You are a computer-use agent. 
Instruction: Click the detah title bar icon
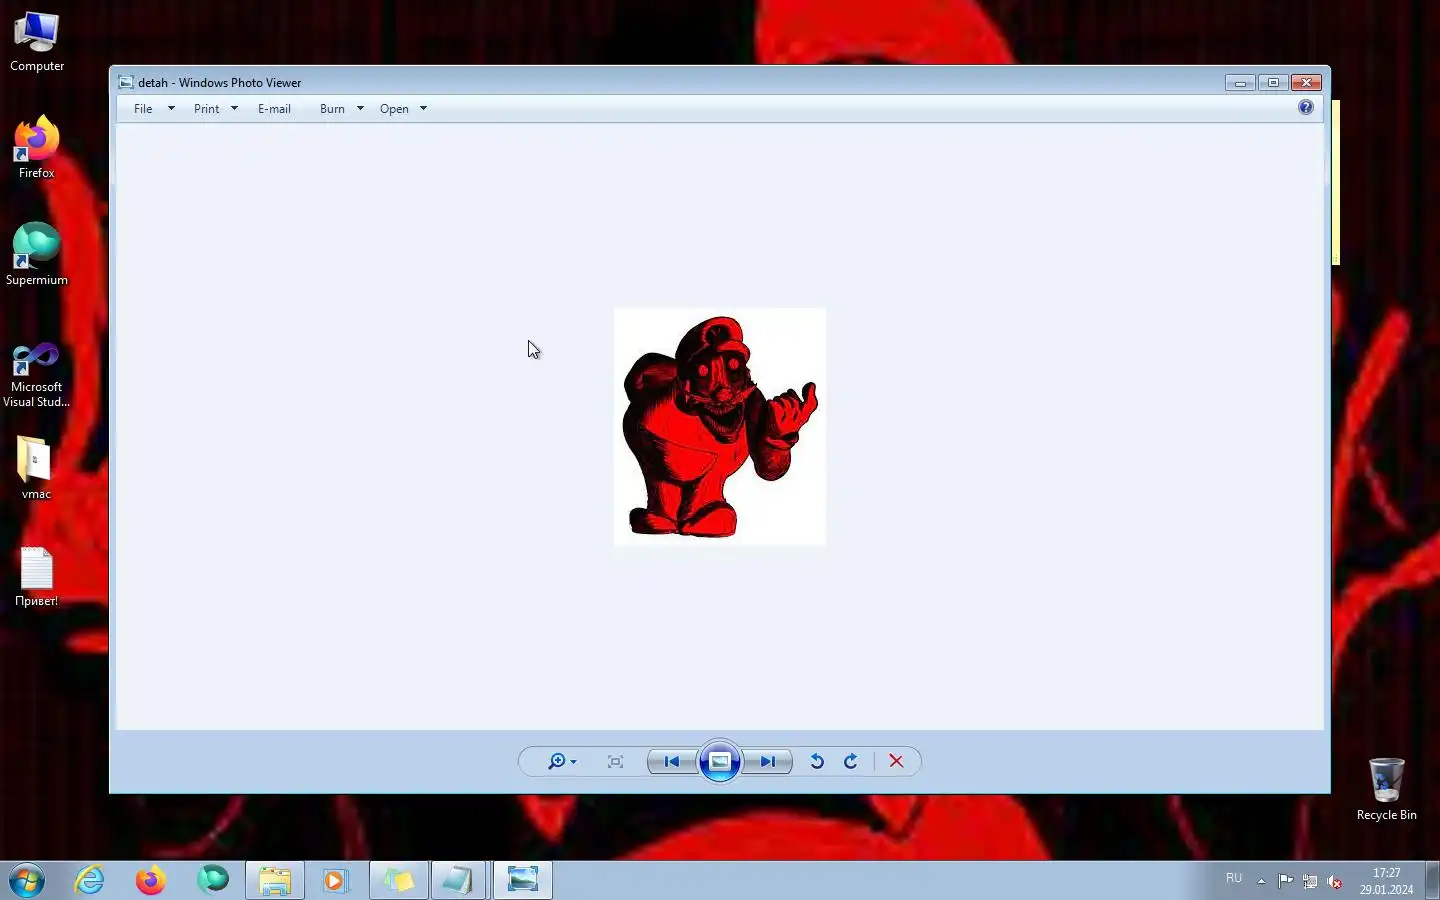point(126,83)
